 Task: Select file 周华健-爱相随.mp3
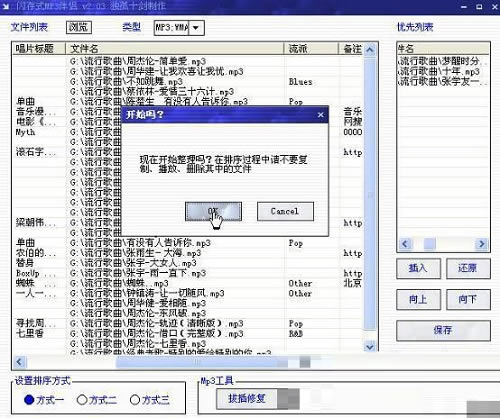tap(138, 303)
